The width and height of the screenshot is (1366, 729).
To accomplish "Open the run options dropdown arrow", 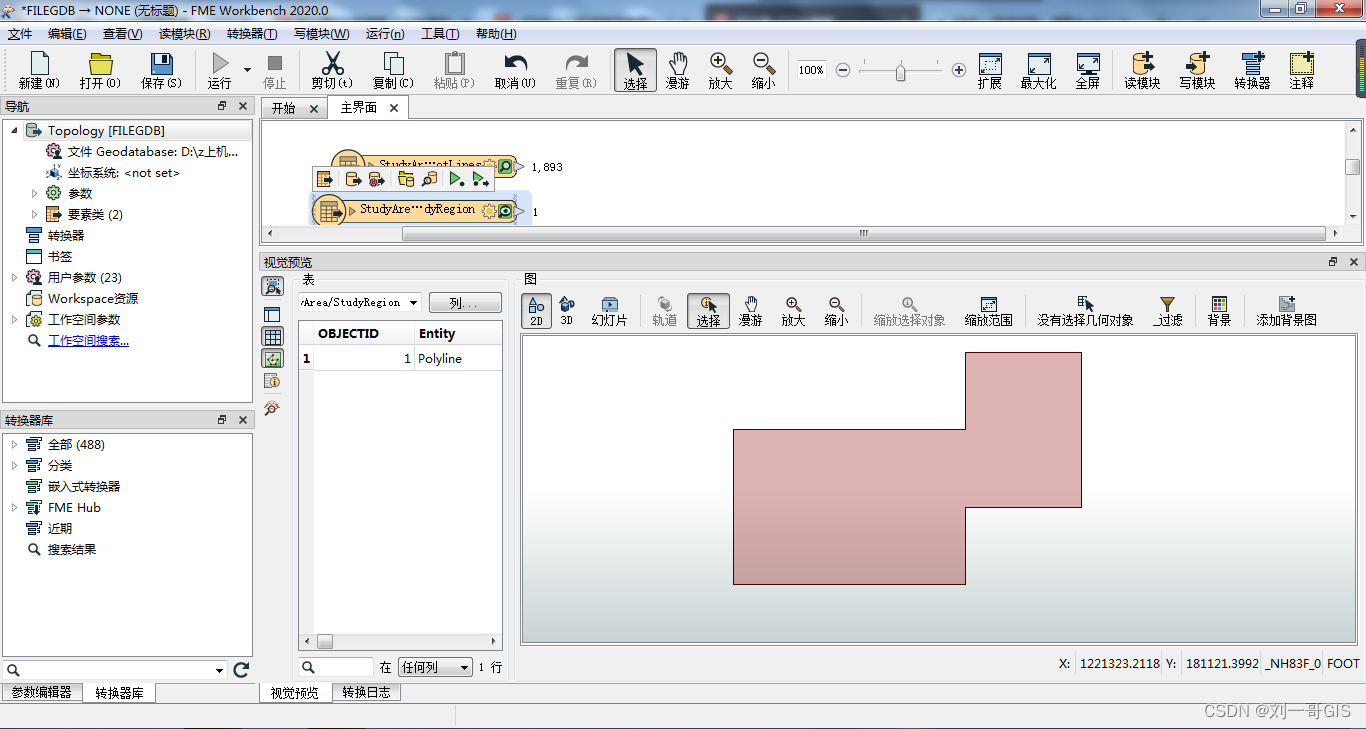I will tap(247, 70).
